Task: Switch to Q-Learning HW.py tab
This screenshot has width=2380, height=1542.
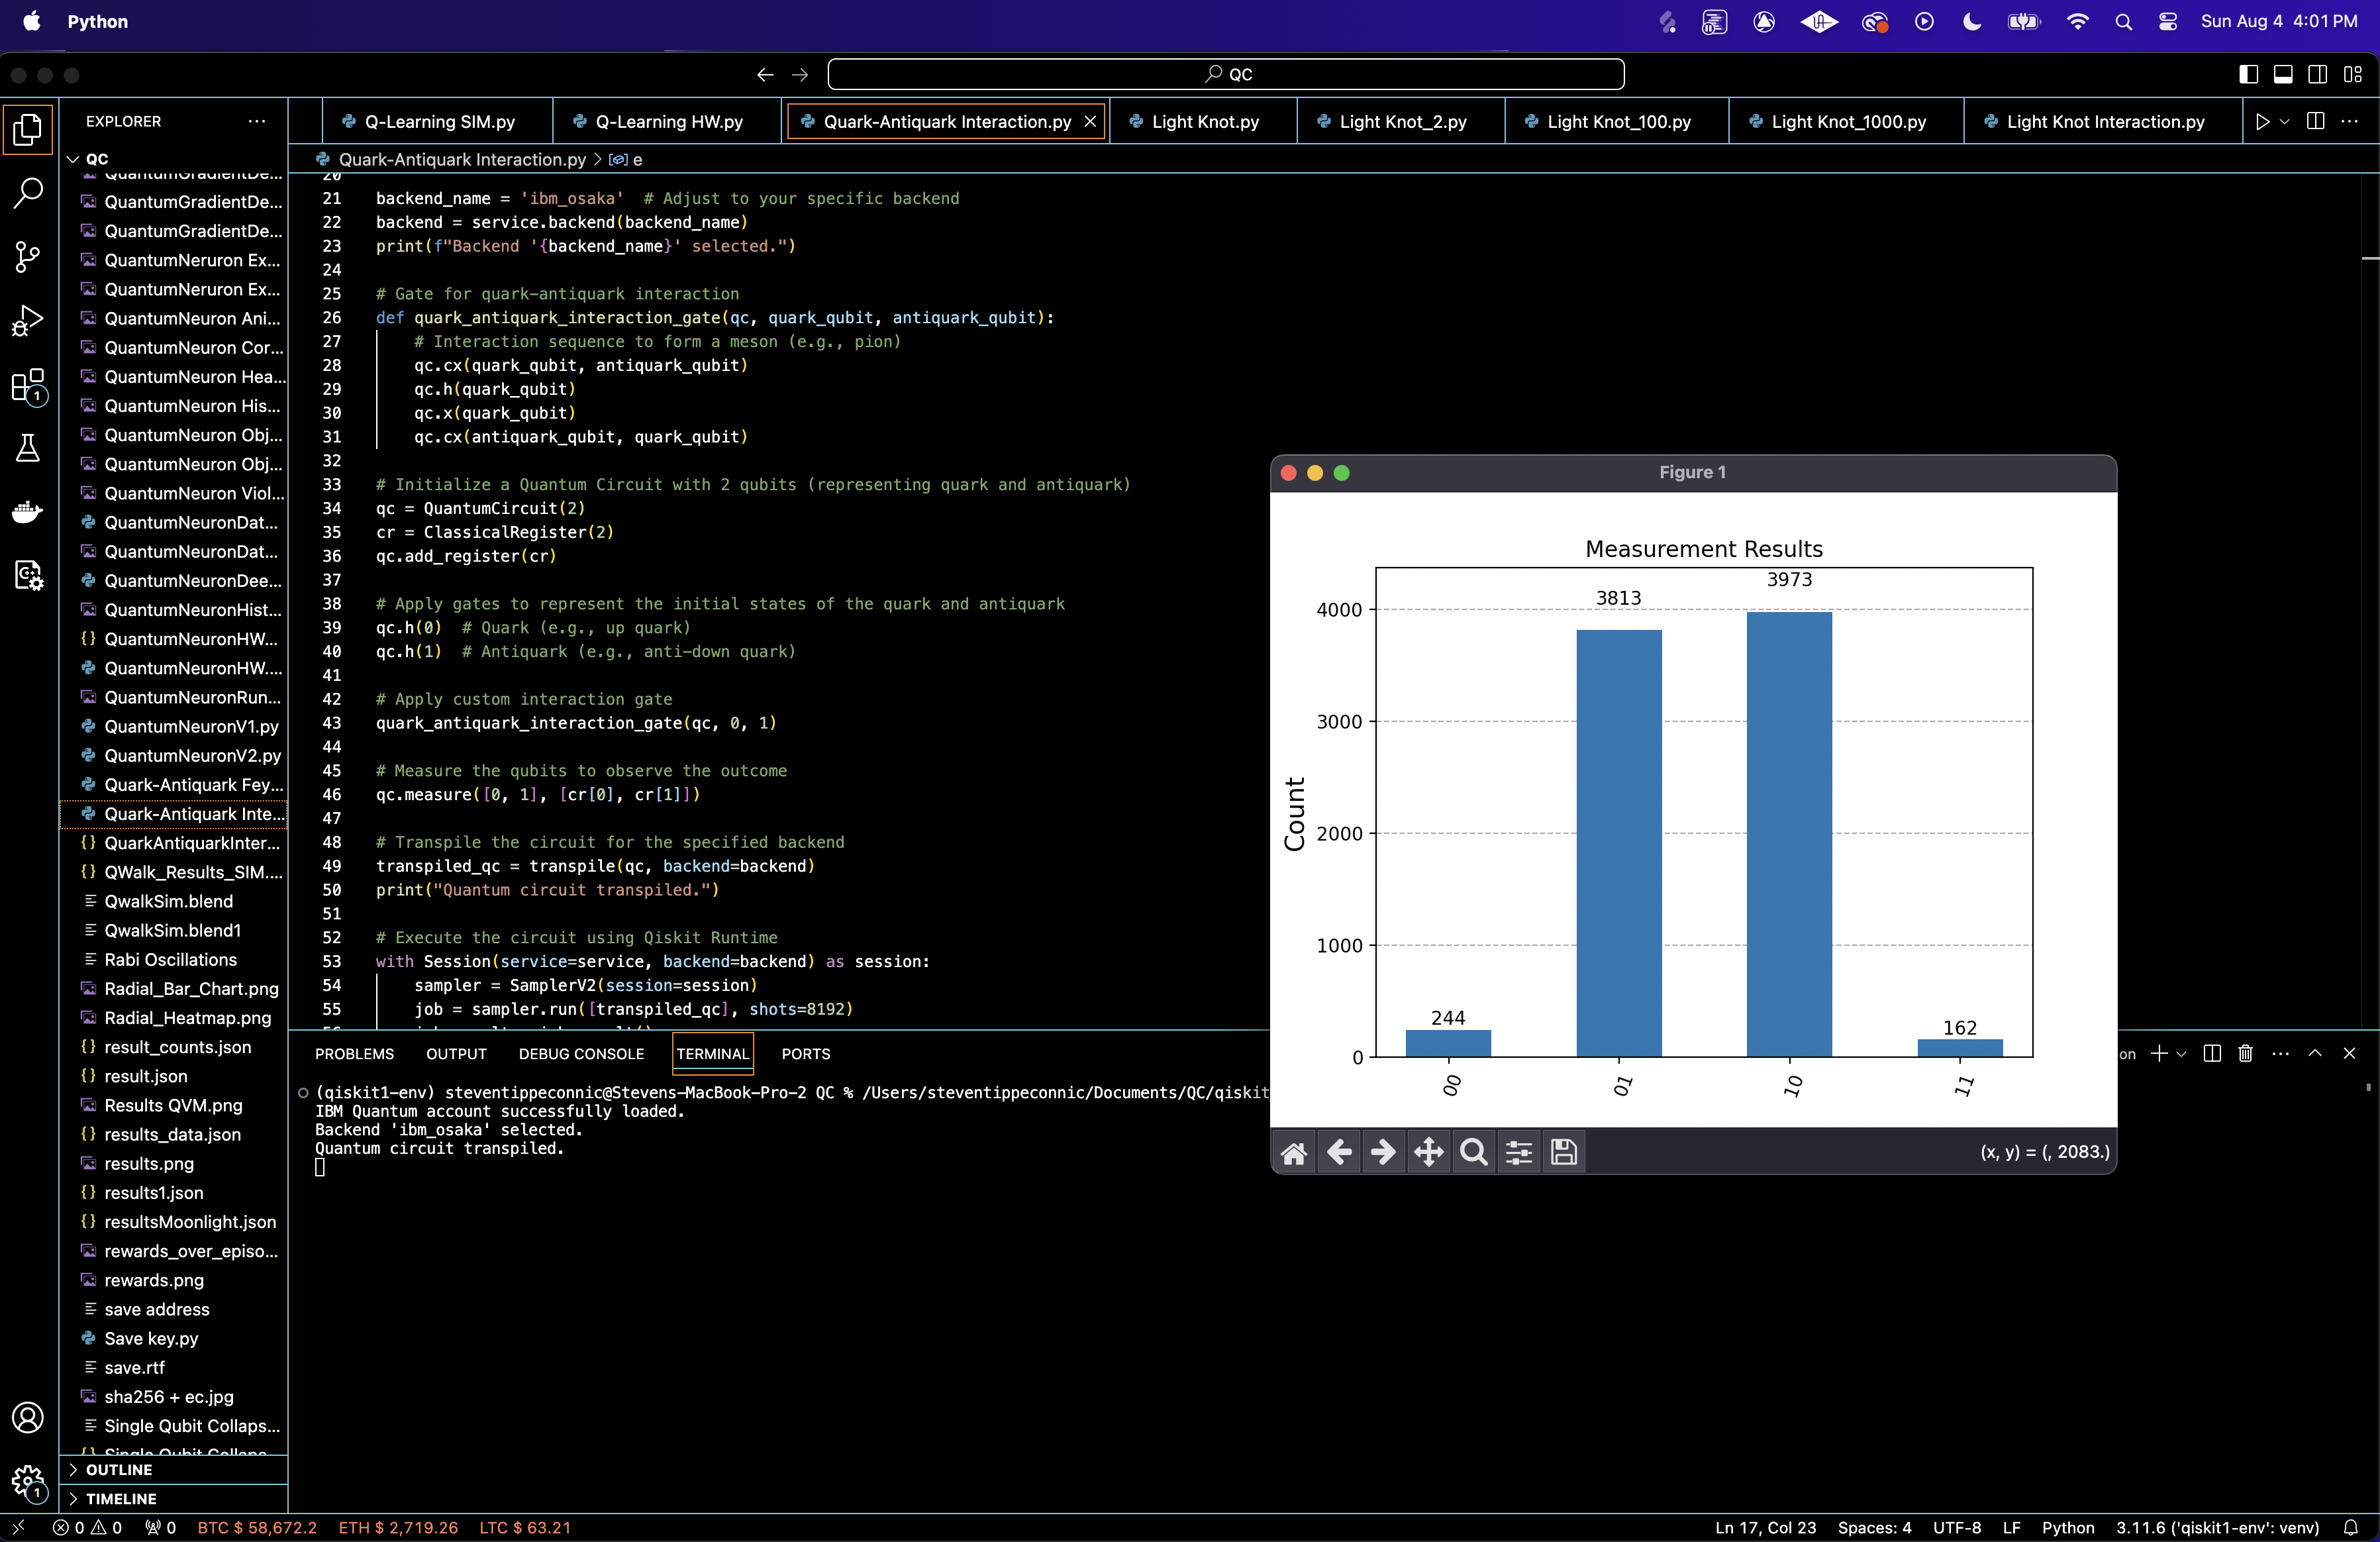Action: tap(668, 121)
